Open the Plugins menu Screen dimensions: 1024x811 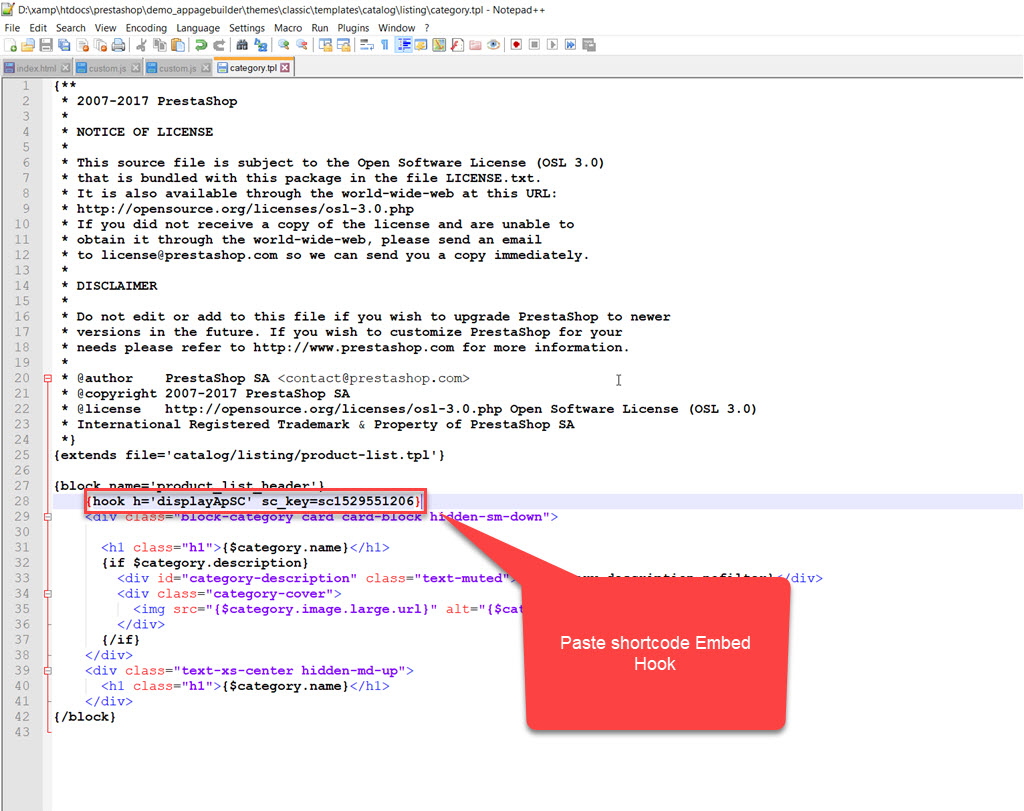pyautogui.click(x=353, y=28)
